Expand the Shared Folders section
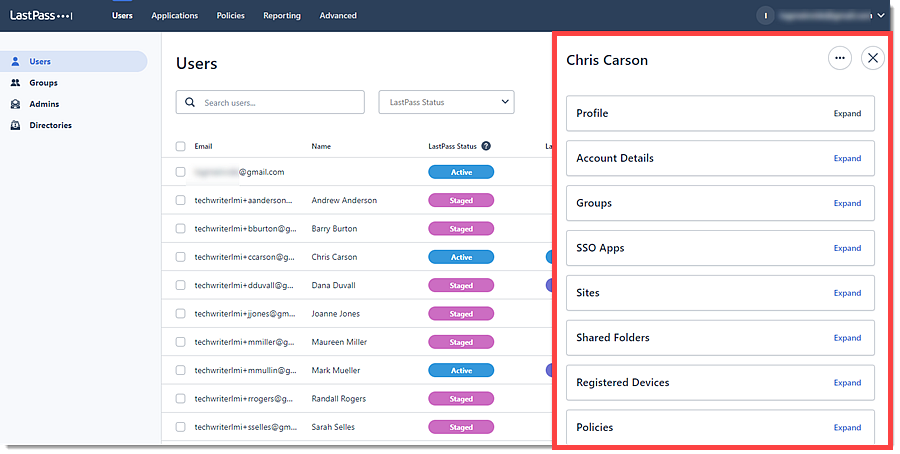Viewport: 900px width, 454px height. (847, 338)
